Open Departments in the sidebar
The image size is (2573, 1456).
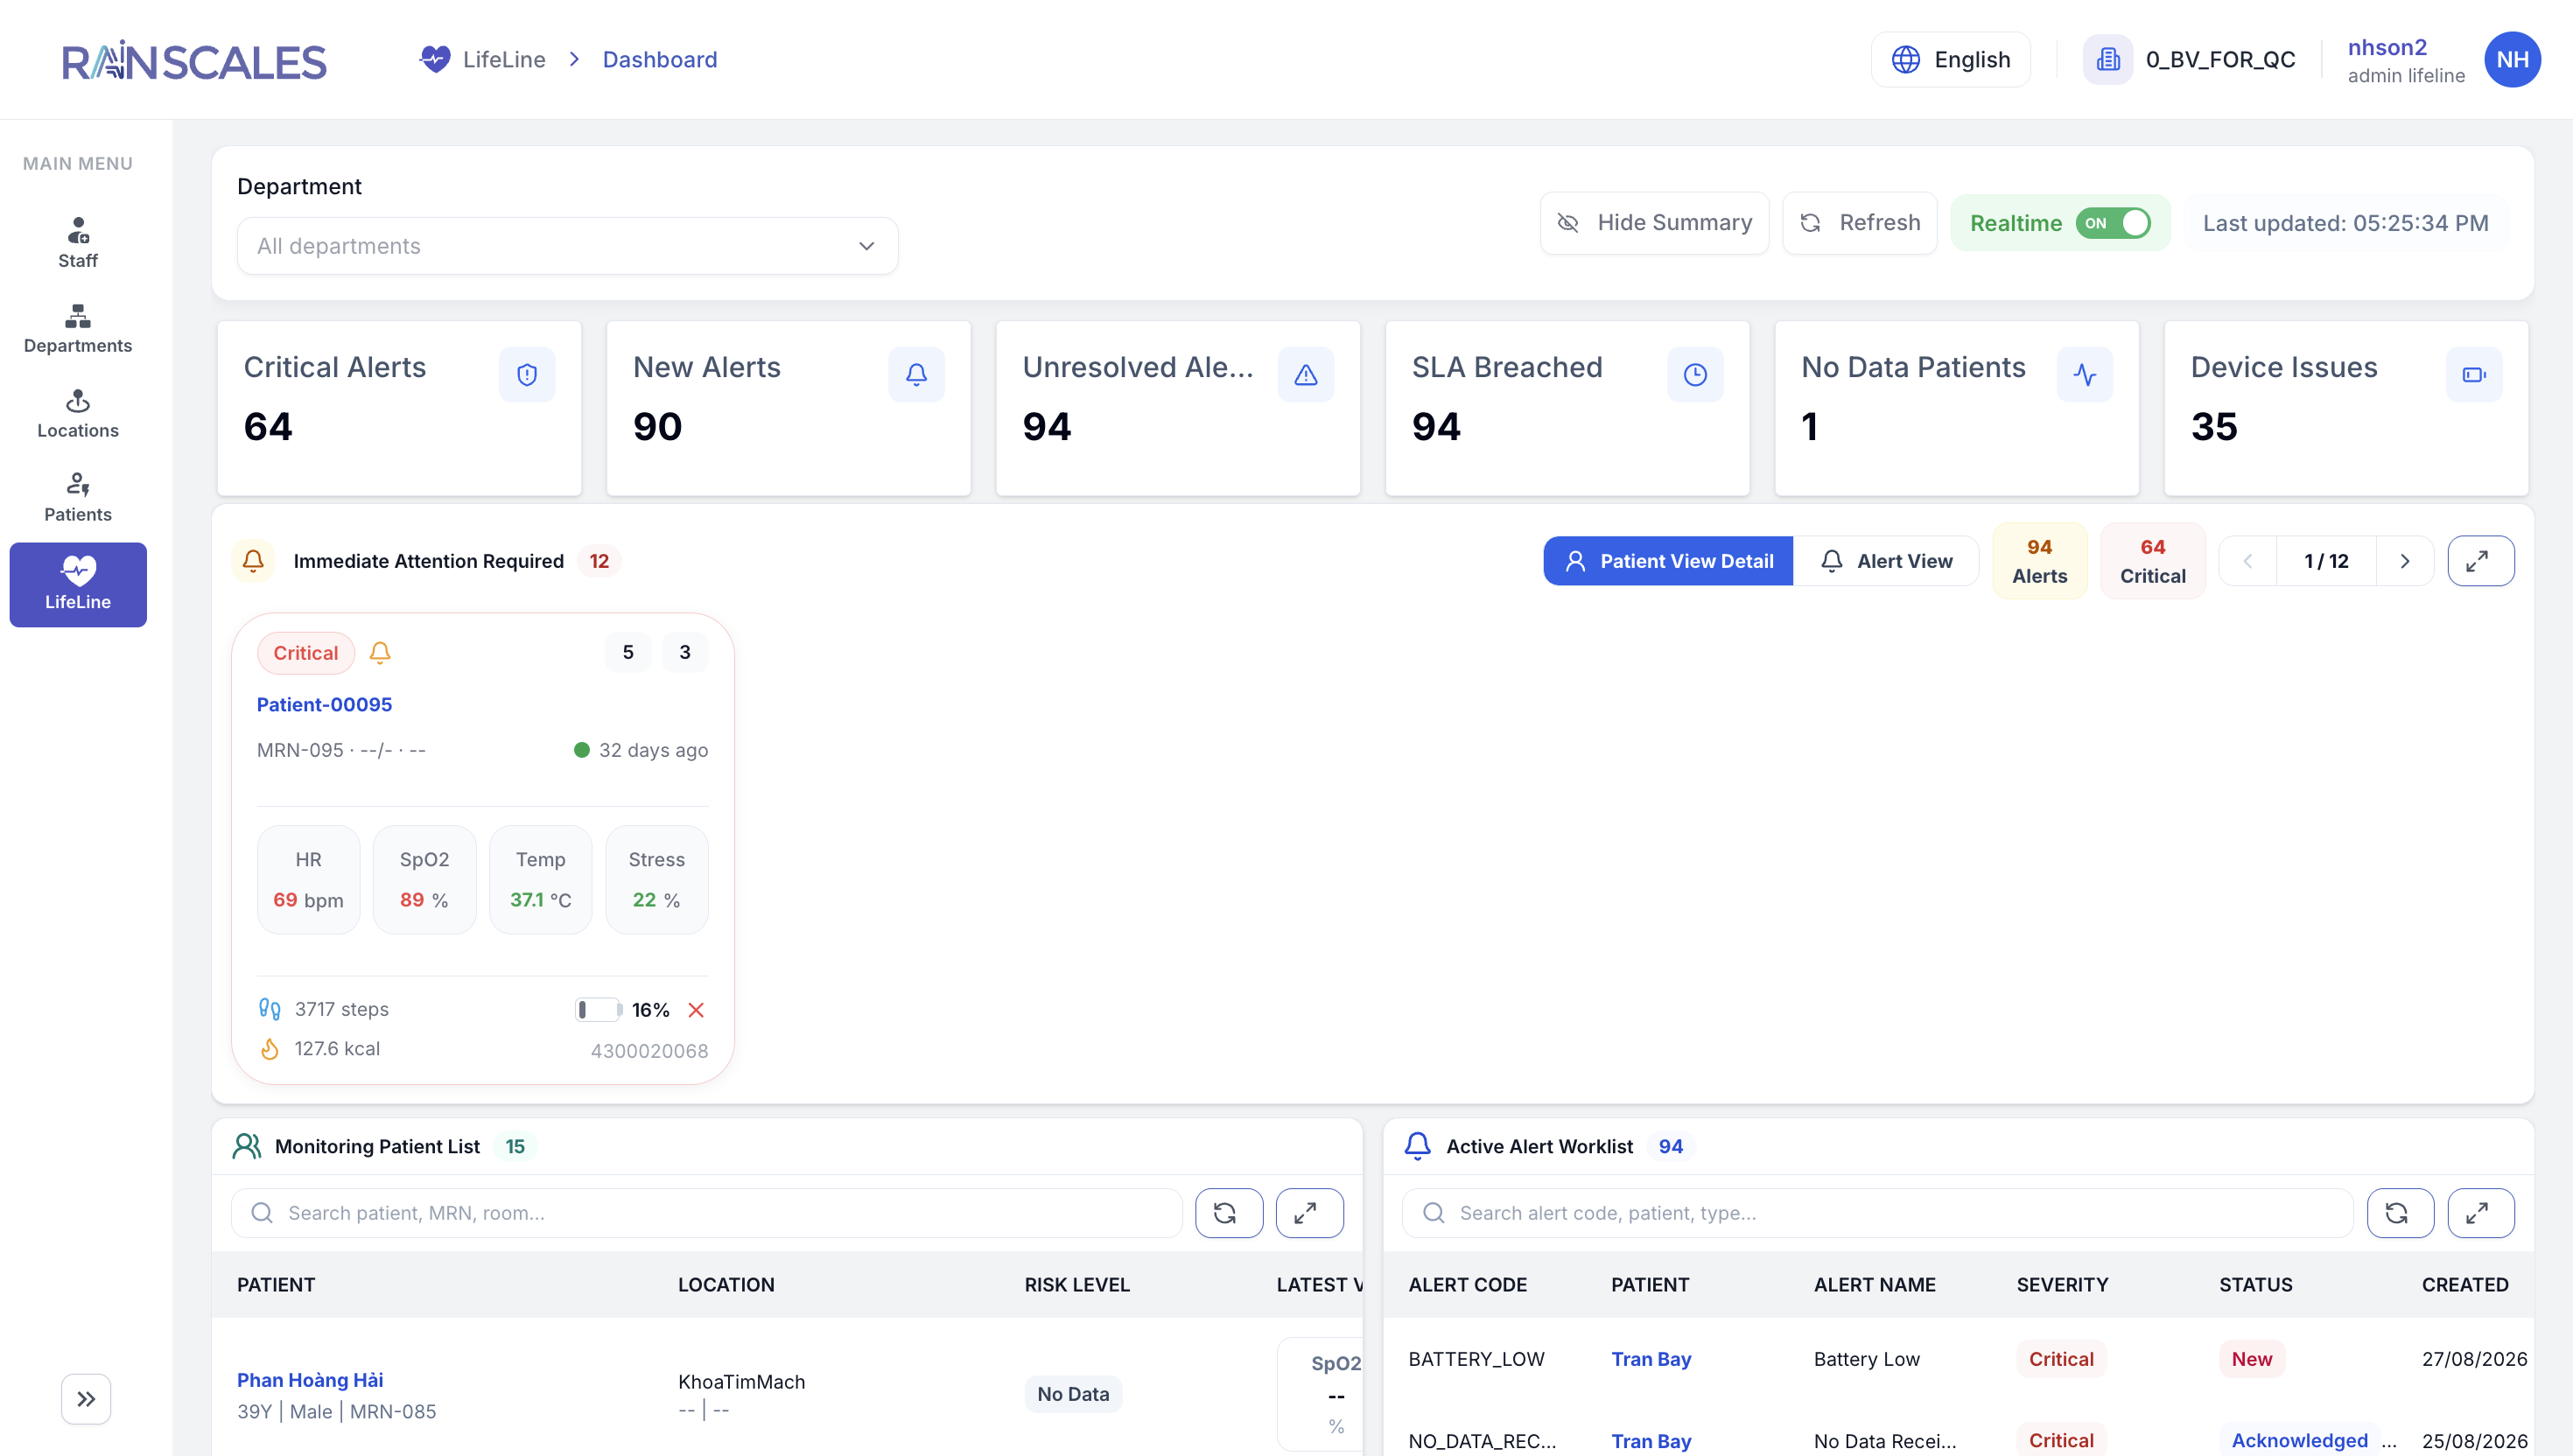[78, 329]
